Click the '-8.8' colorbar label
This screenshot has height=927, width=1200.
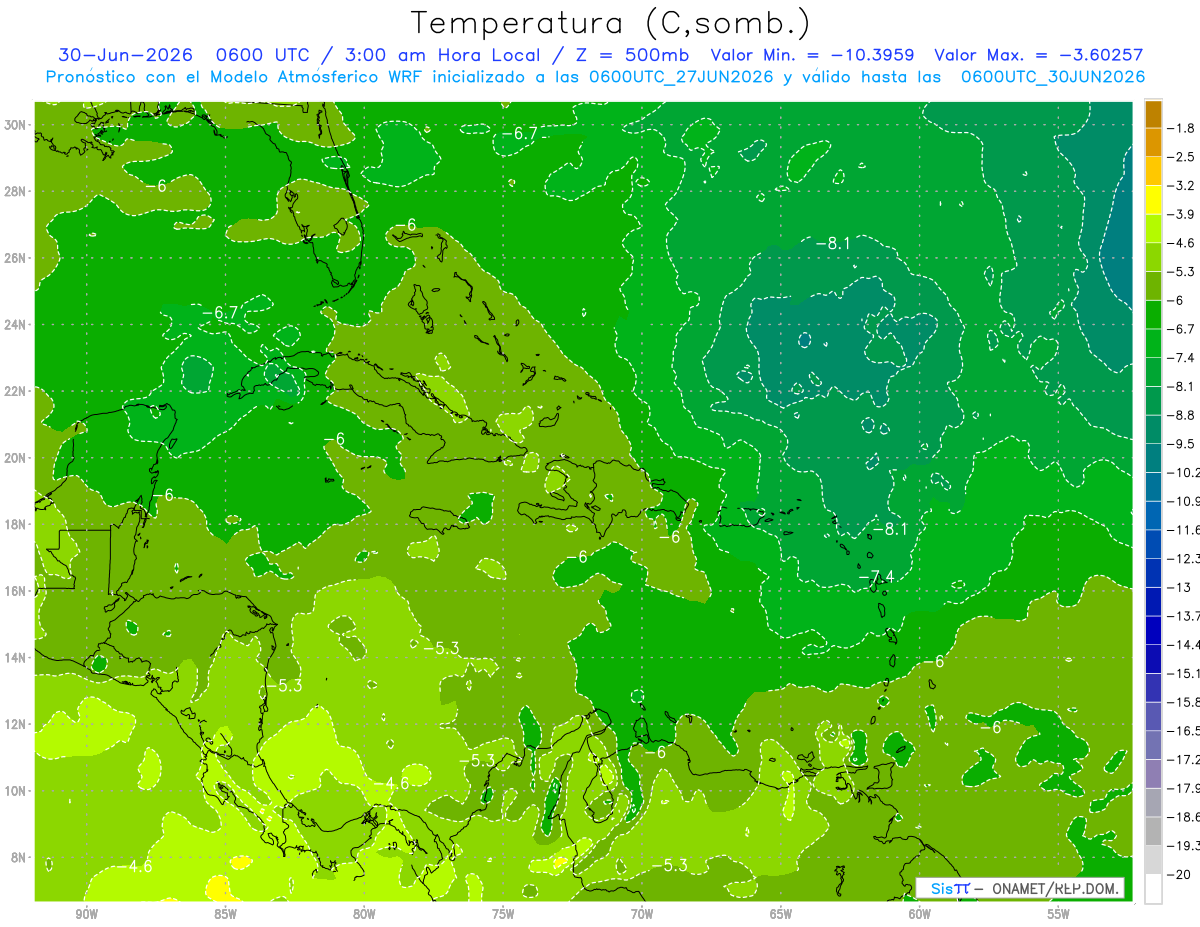[x=1181, y=415]
